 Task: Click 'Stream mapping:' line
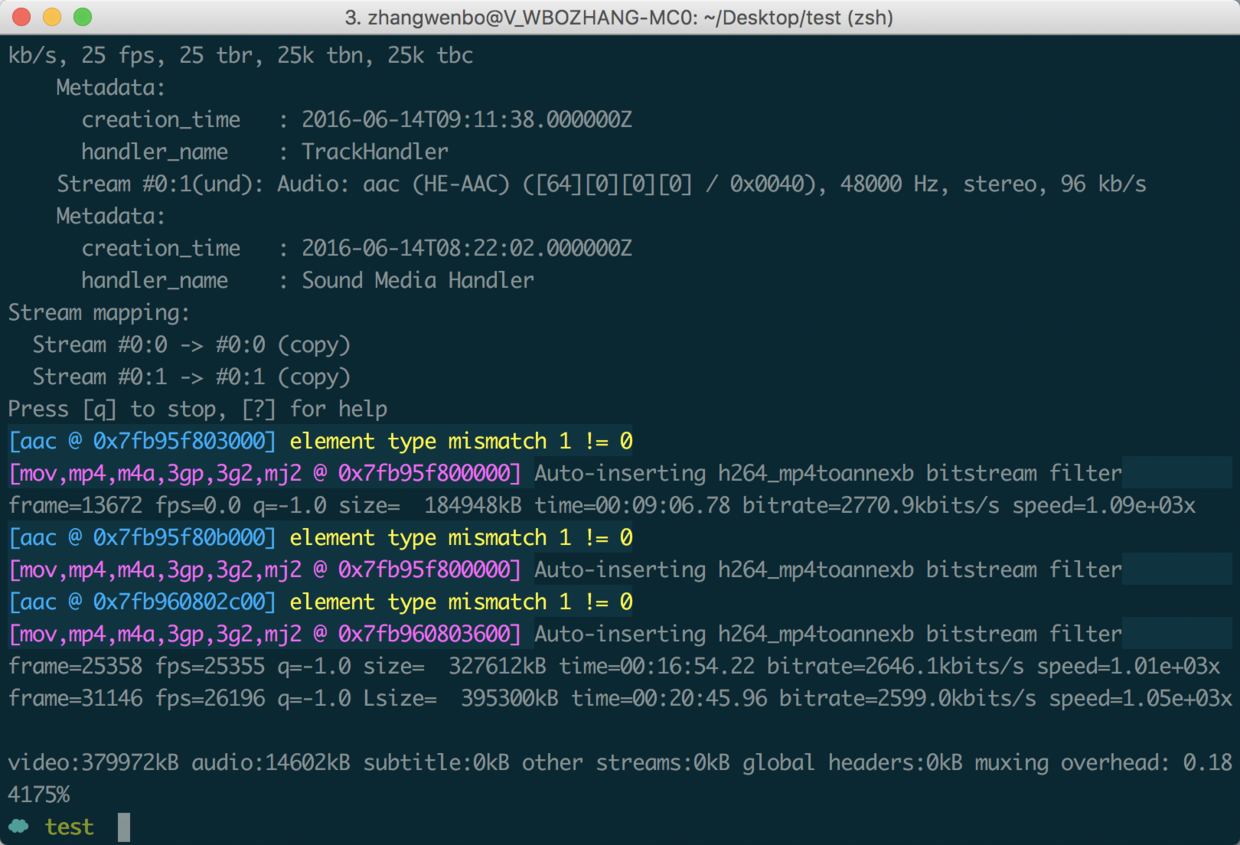tap(99, 313)
